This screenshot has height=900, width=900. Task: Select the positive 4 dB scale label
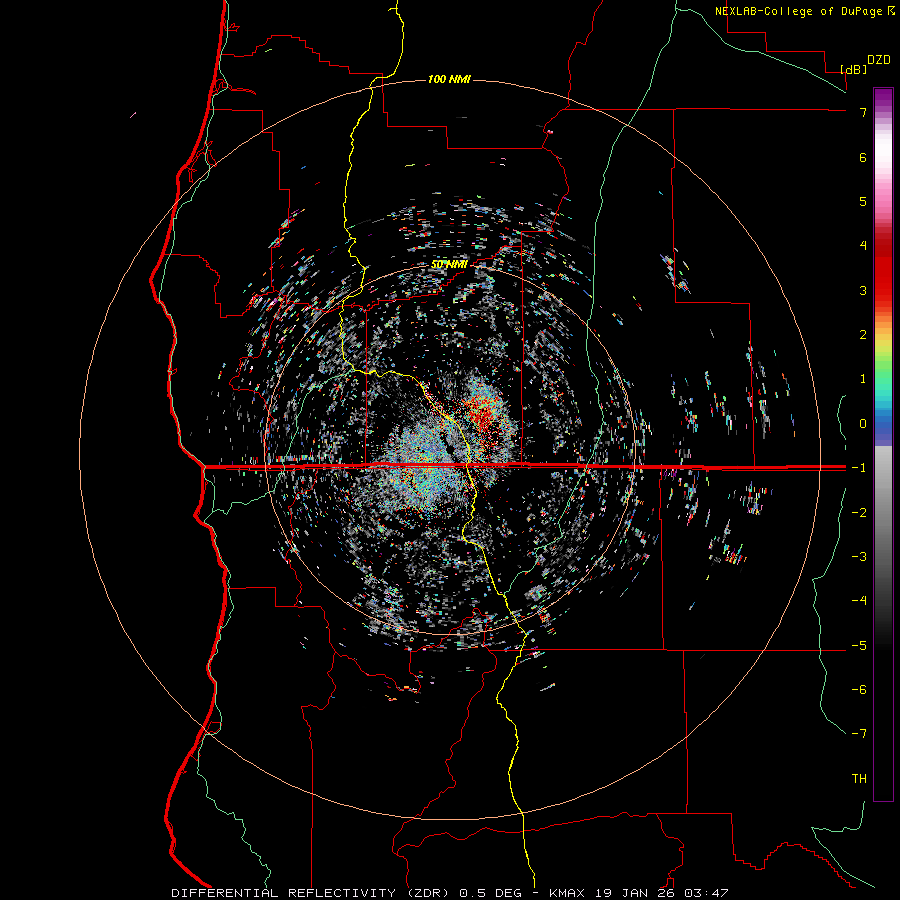(863, 246)
